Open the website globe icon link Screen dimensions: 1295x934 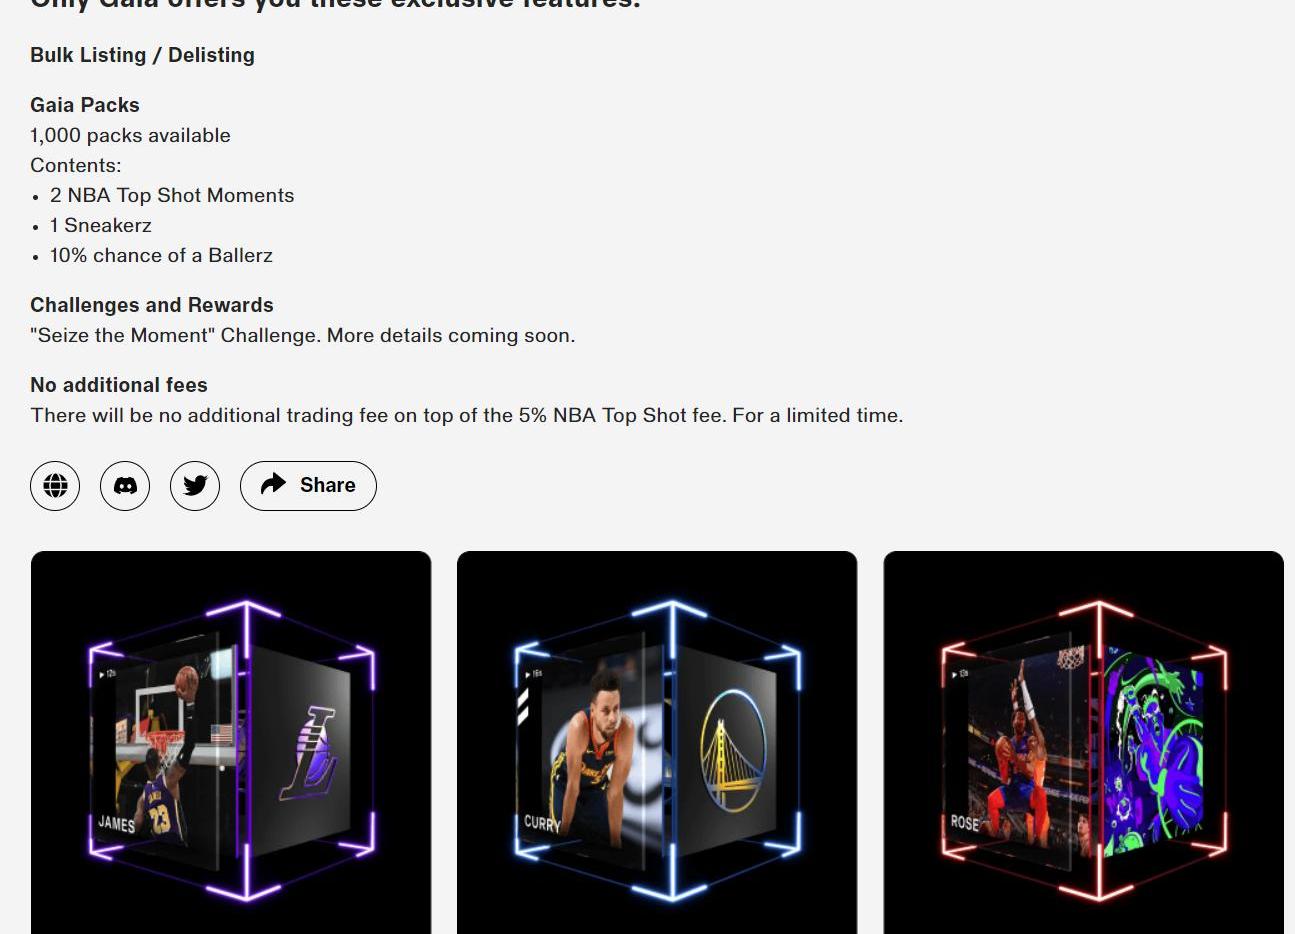pos(55,486)
